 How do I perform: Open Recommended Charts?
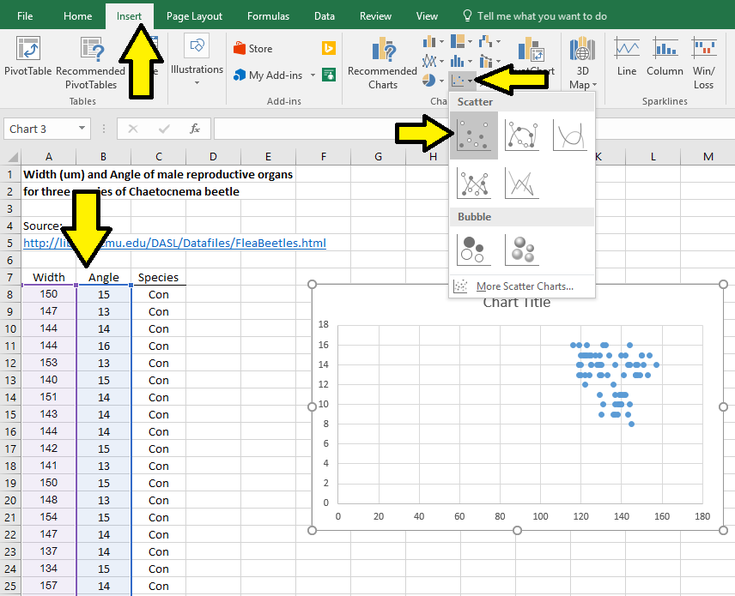tap(383, 63)
